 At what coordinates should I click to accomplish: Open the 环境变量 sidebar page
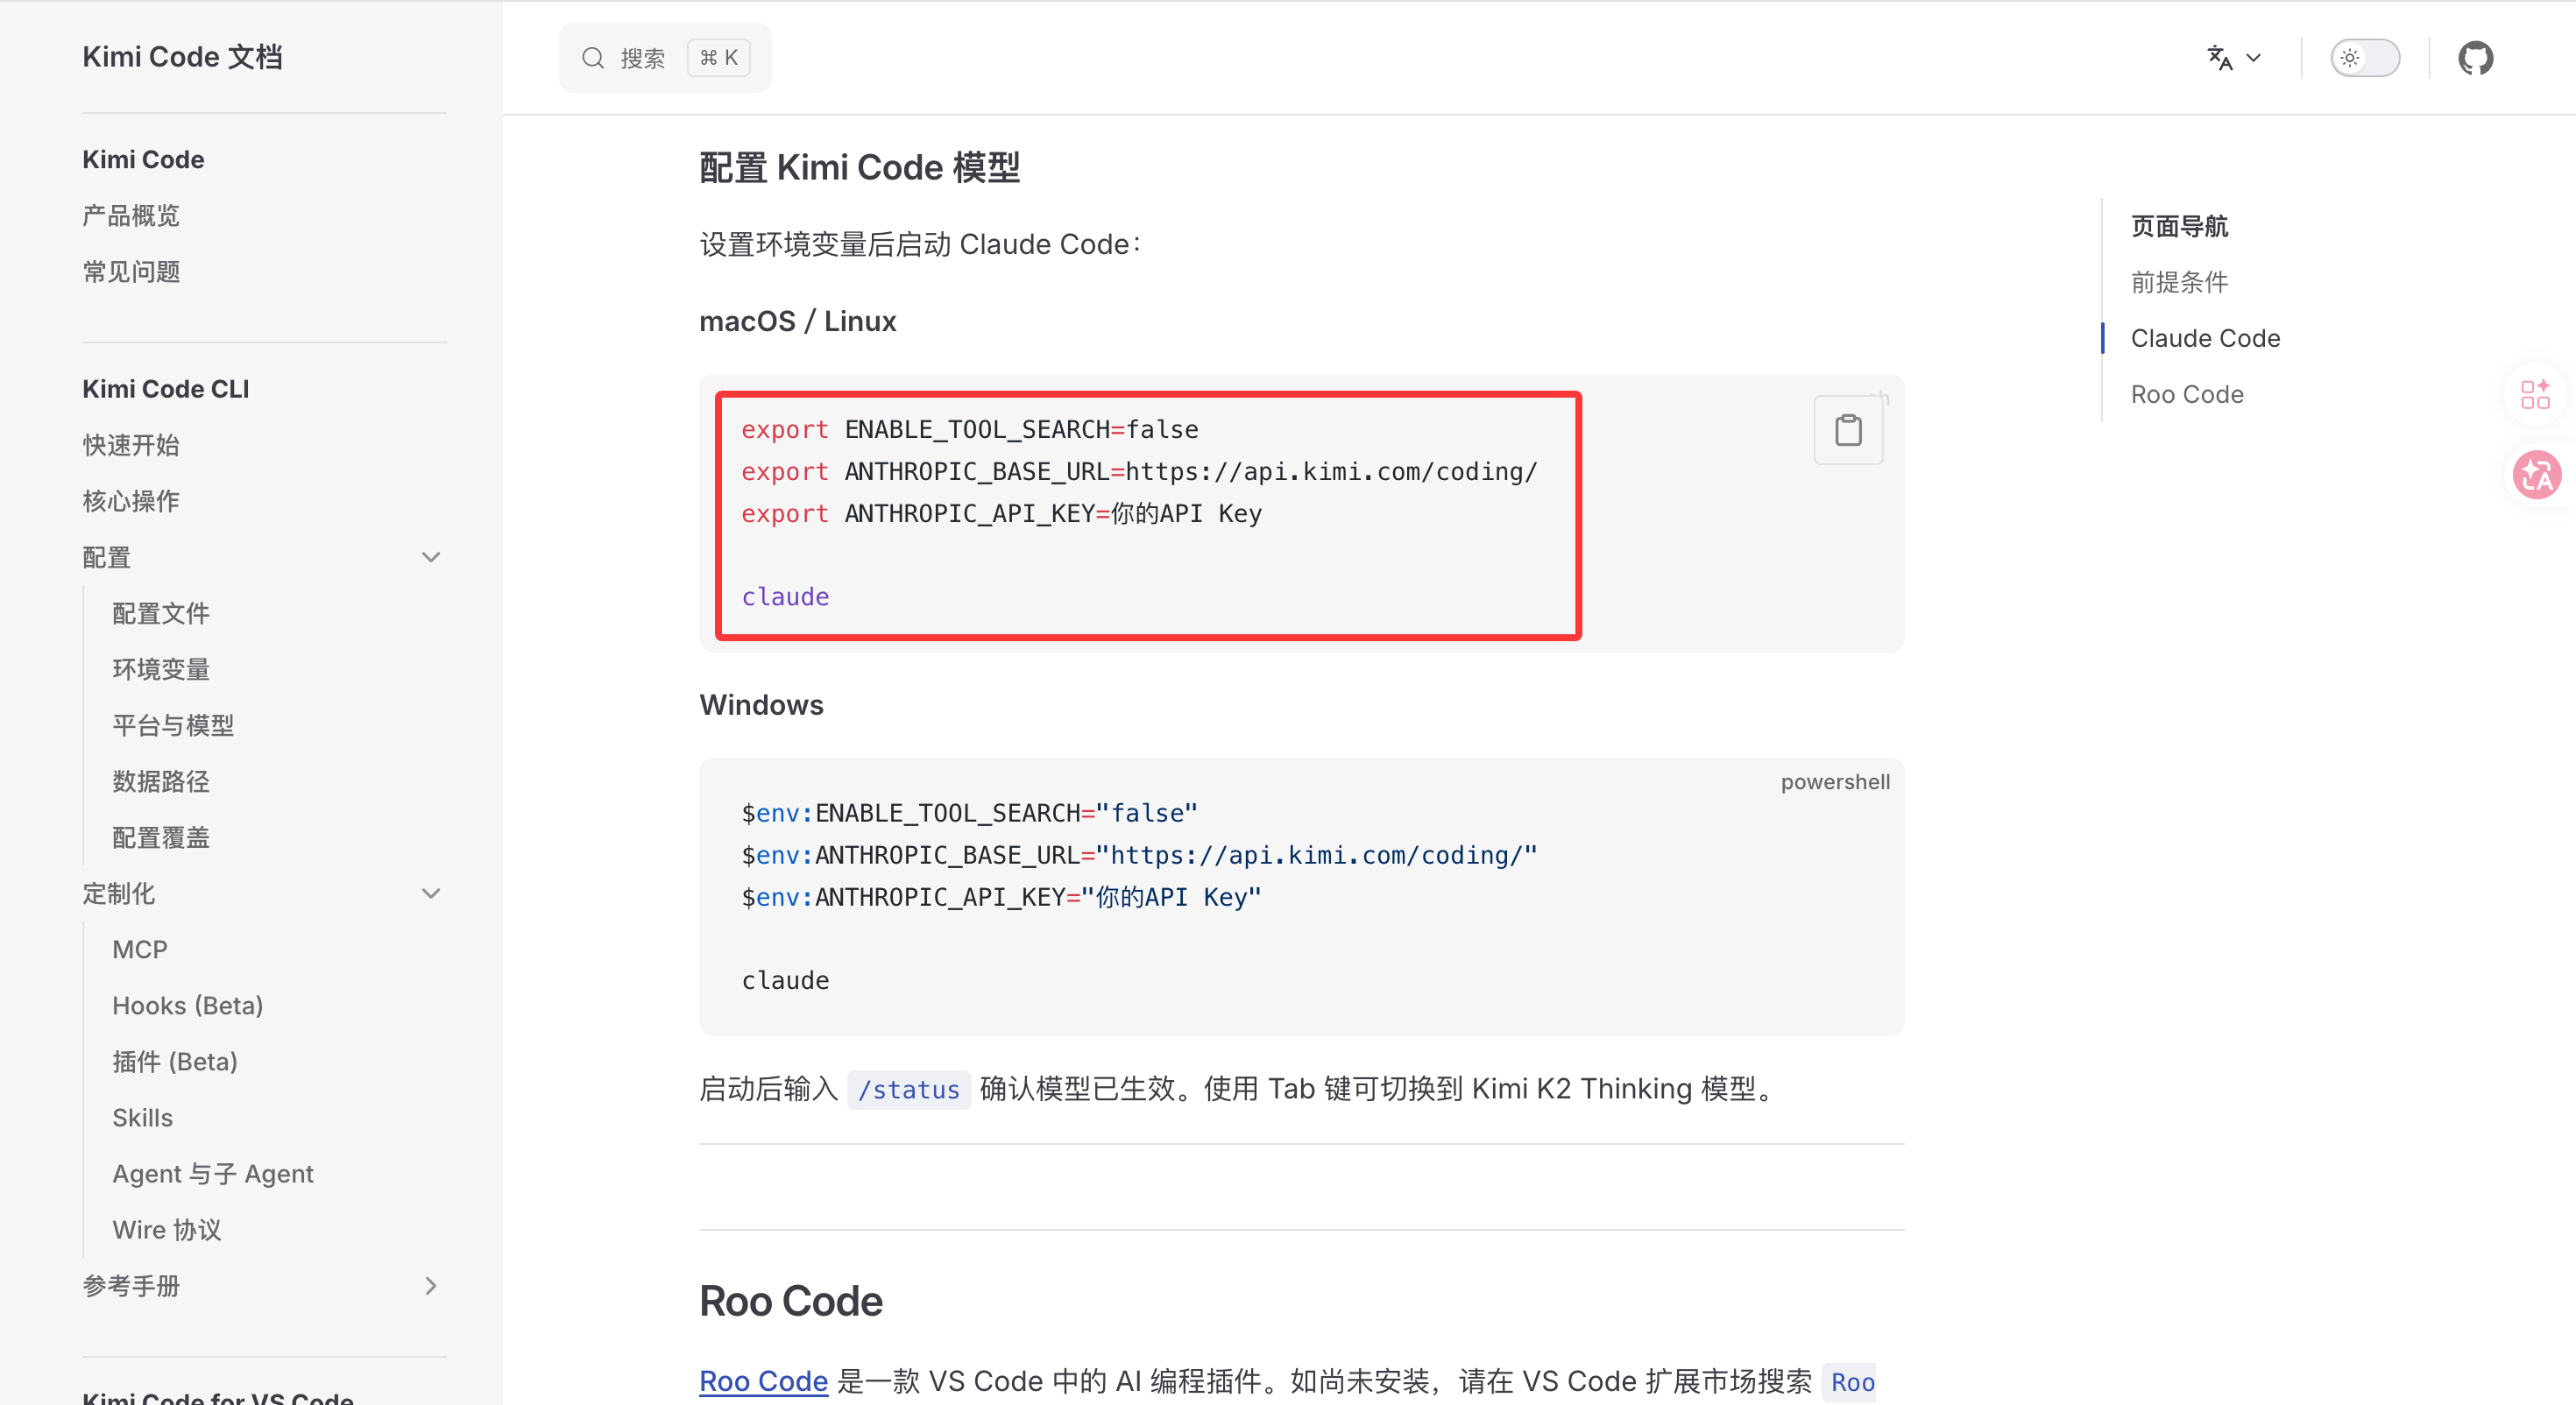click(x=161, y=669)
